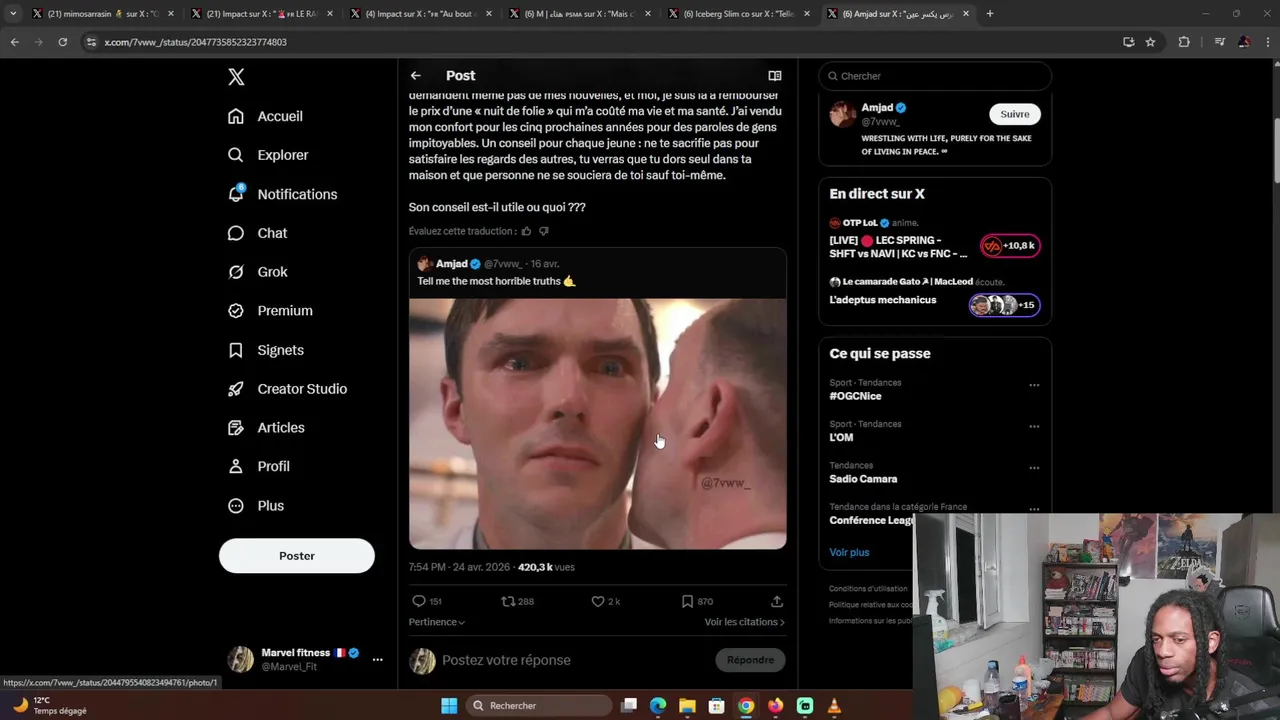1280x720 pixels.
Task: Click the taskbar Rechercher search box
Action: point(538,706)
